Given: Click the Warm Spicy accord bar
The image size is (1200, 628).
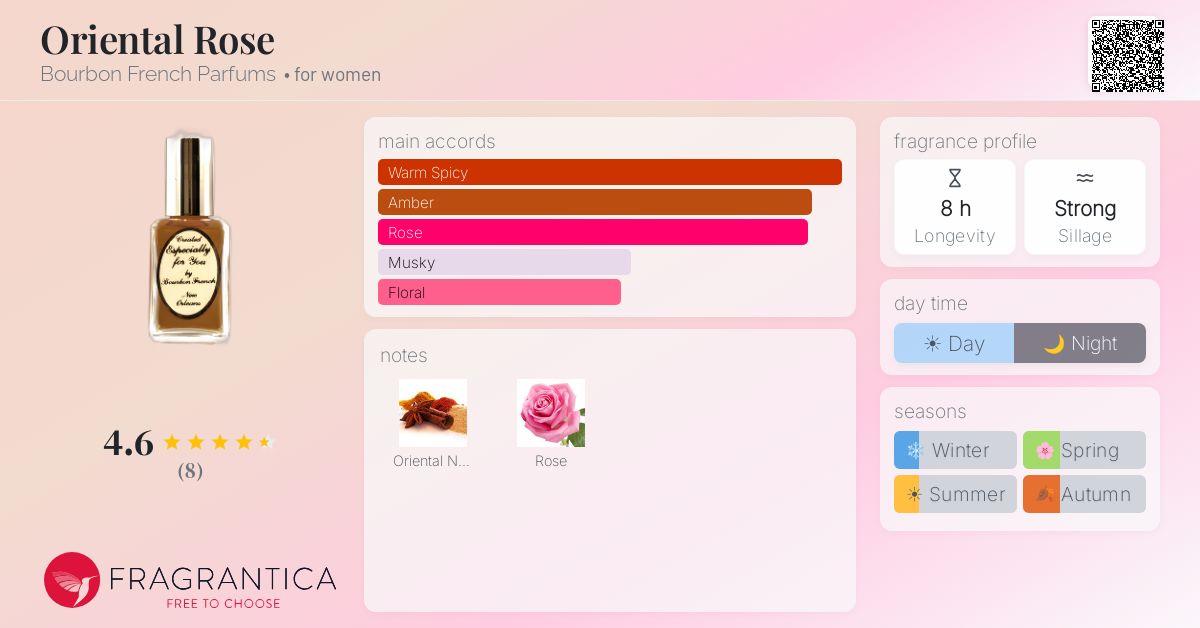Looking at the screenshot, I should [x=610, y=172].
